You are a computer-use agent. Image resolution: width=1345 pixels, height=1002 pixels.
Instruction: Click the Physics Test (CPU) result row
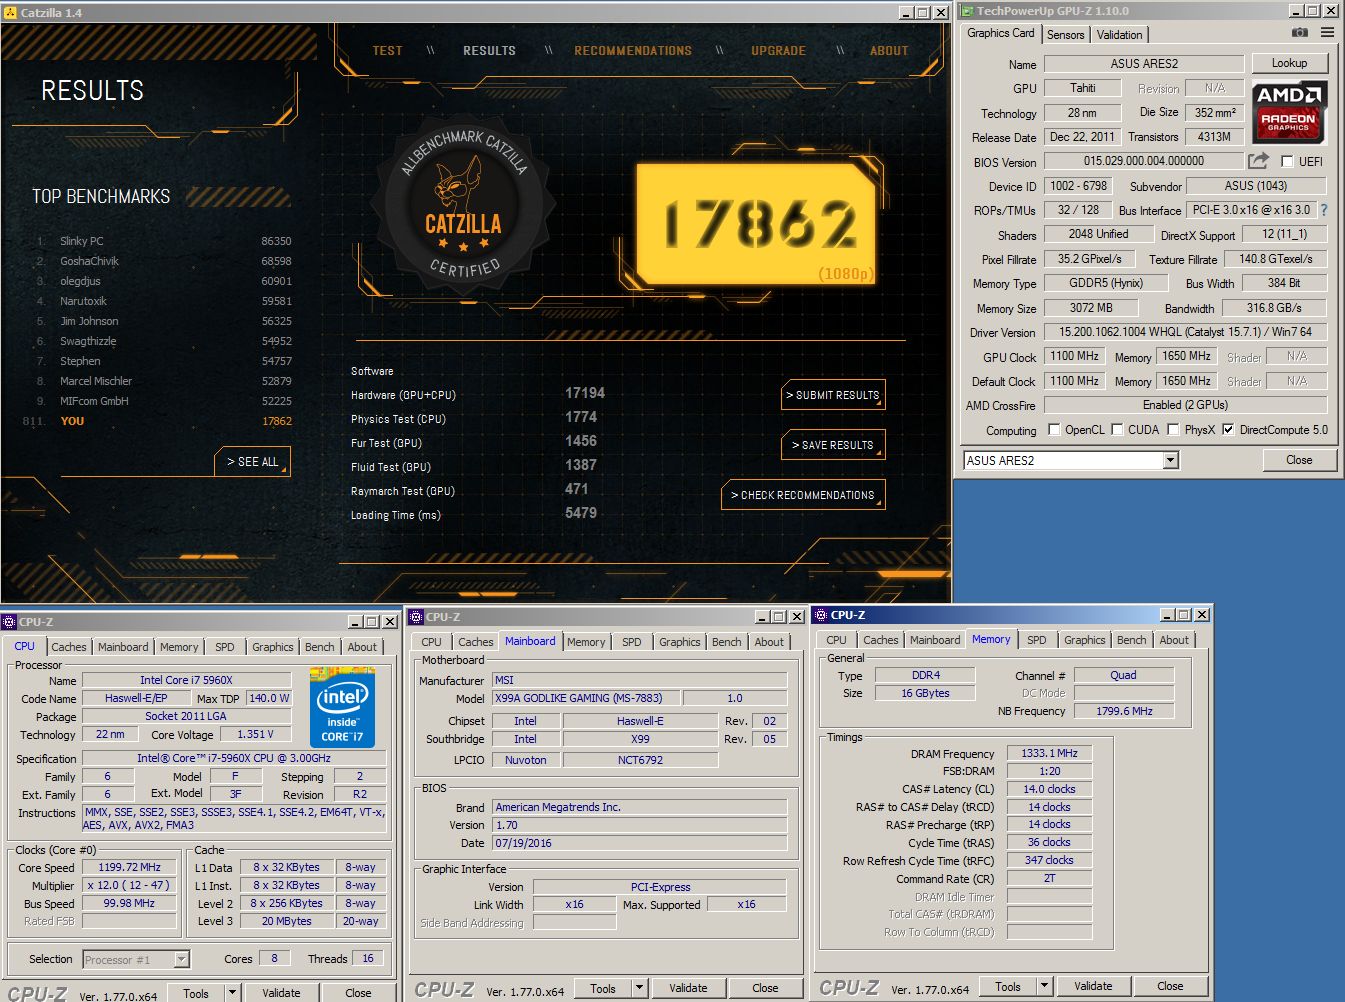pyautogui.click(x=475, y=419)
